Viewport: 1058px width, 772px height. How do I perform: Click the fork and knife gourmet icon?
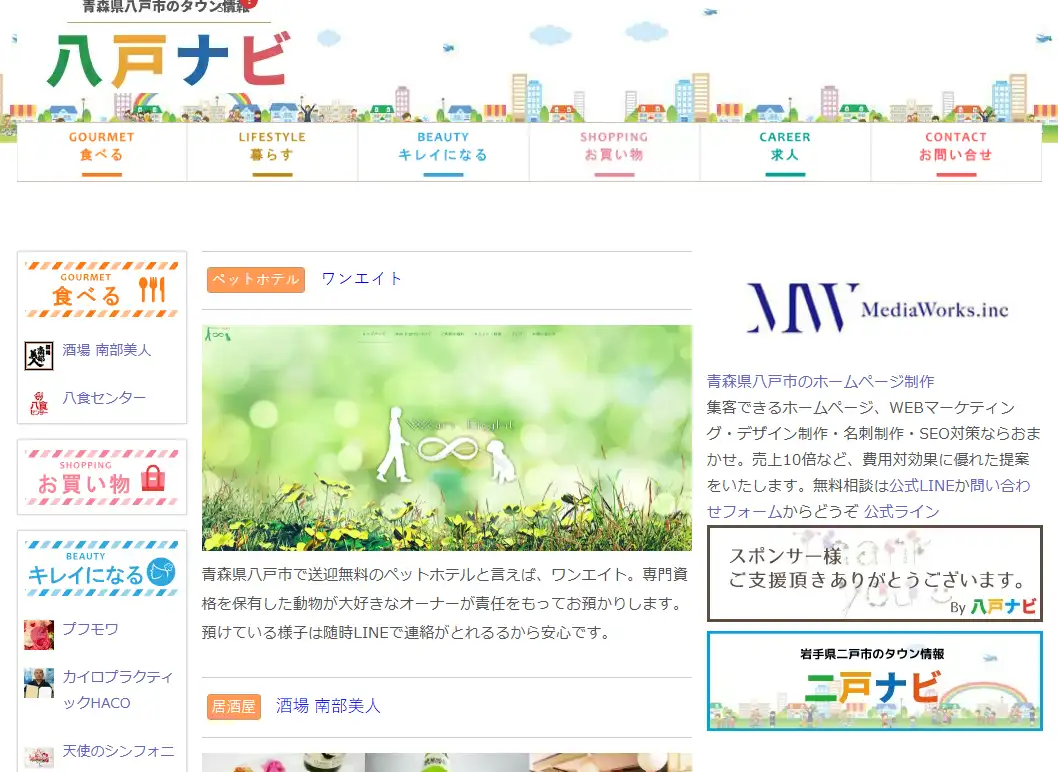click(152, 290)
